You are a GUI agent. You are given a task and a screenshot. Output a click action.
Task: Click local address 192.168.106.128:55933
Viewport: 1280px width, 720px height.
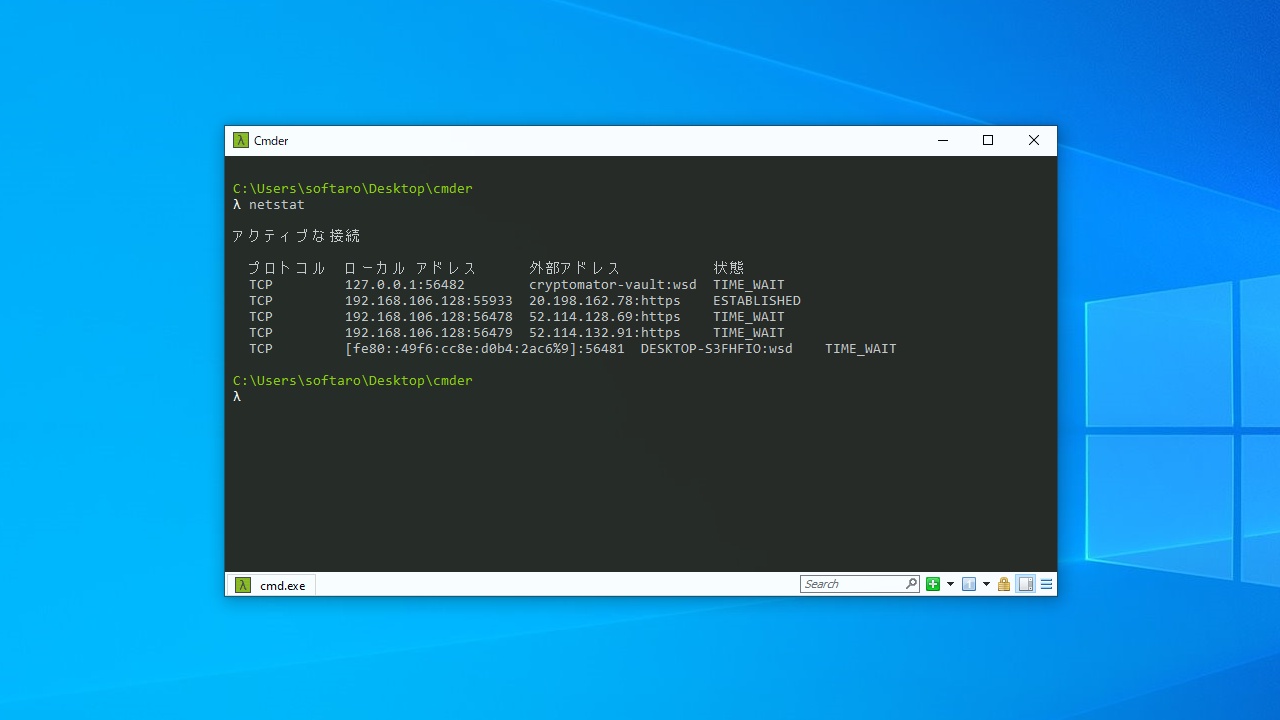point(429,301)
